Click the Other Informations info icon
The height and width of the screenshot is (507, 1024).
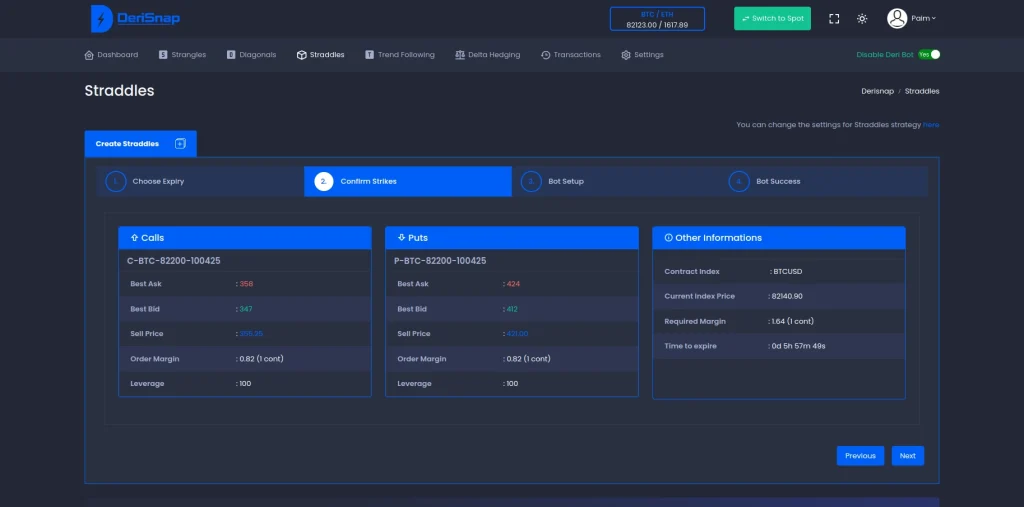click(668, 238)
